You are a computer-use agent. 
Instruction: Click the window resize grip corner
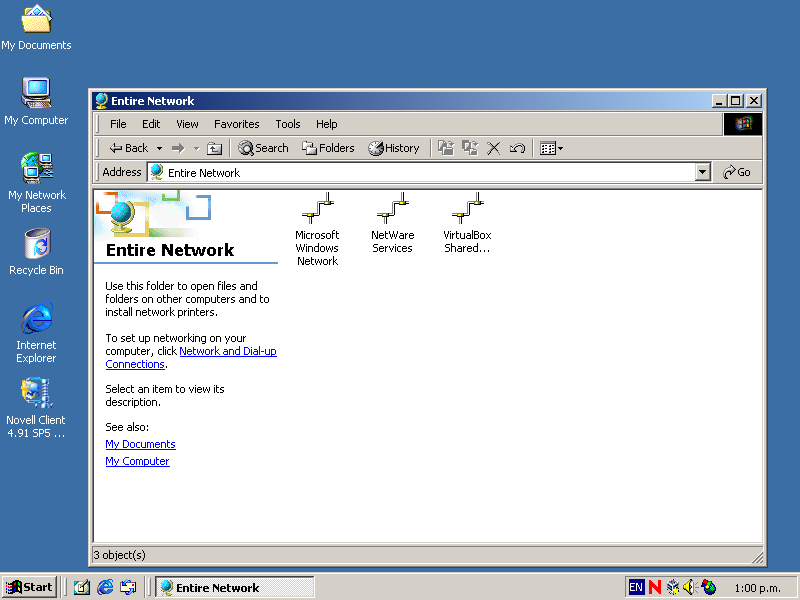pos(757,558)
